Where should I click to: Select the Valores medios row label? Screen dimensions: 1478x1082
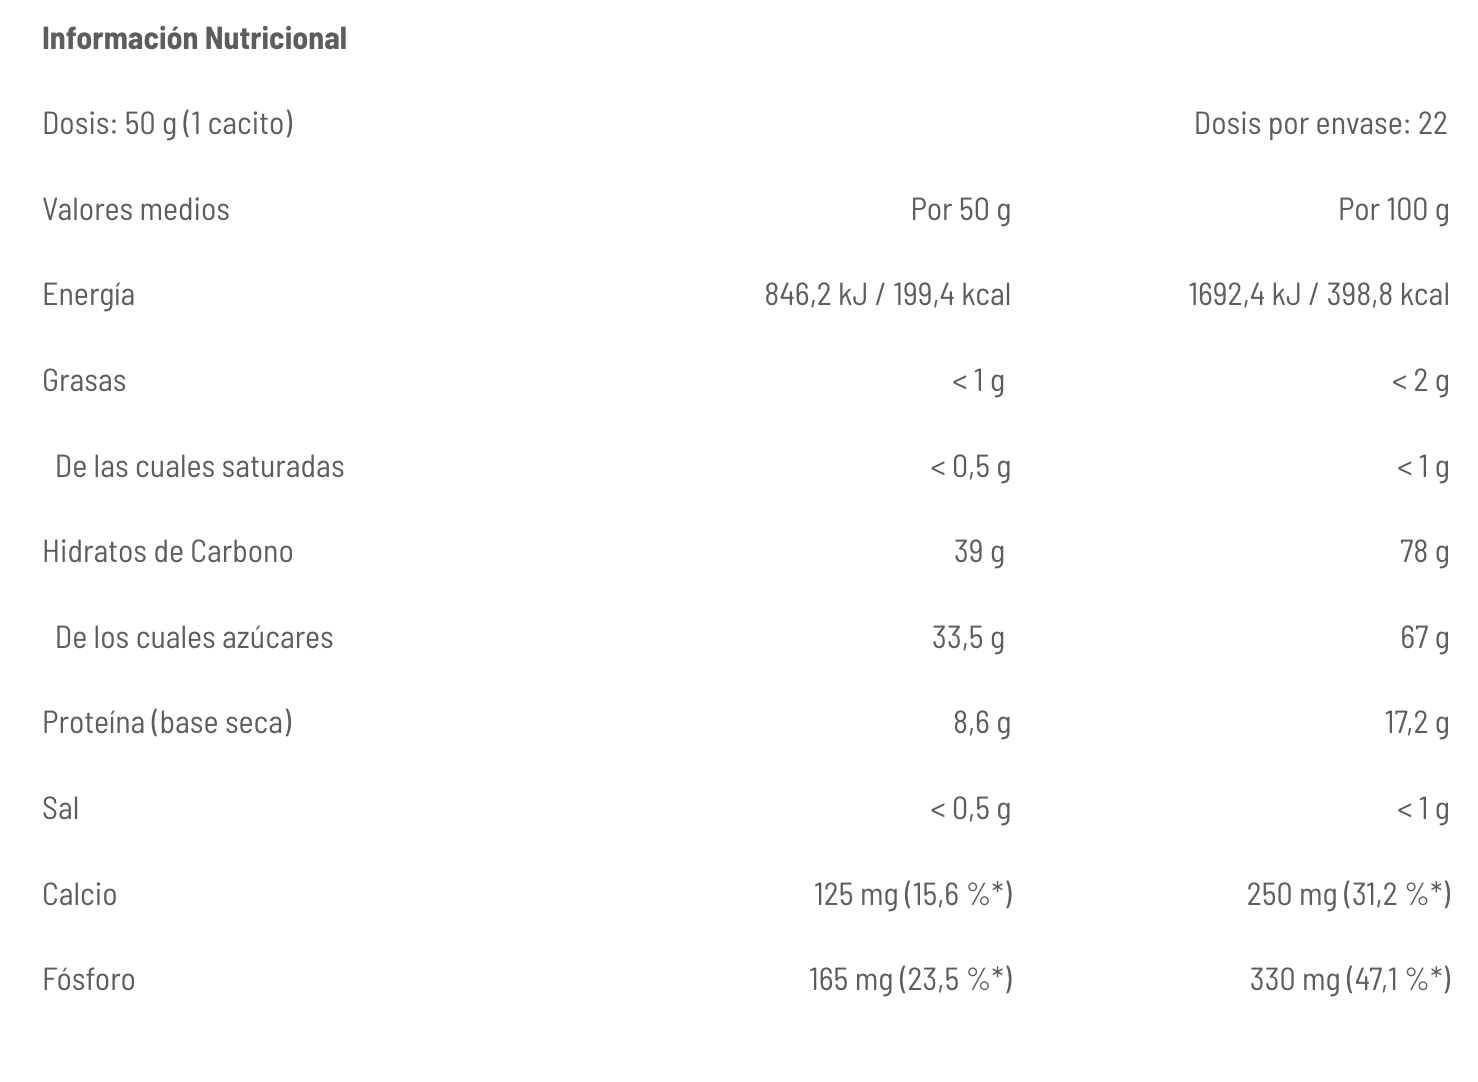pos(136,209)
